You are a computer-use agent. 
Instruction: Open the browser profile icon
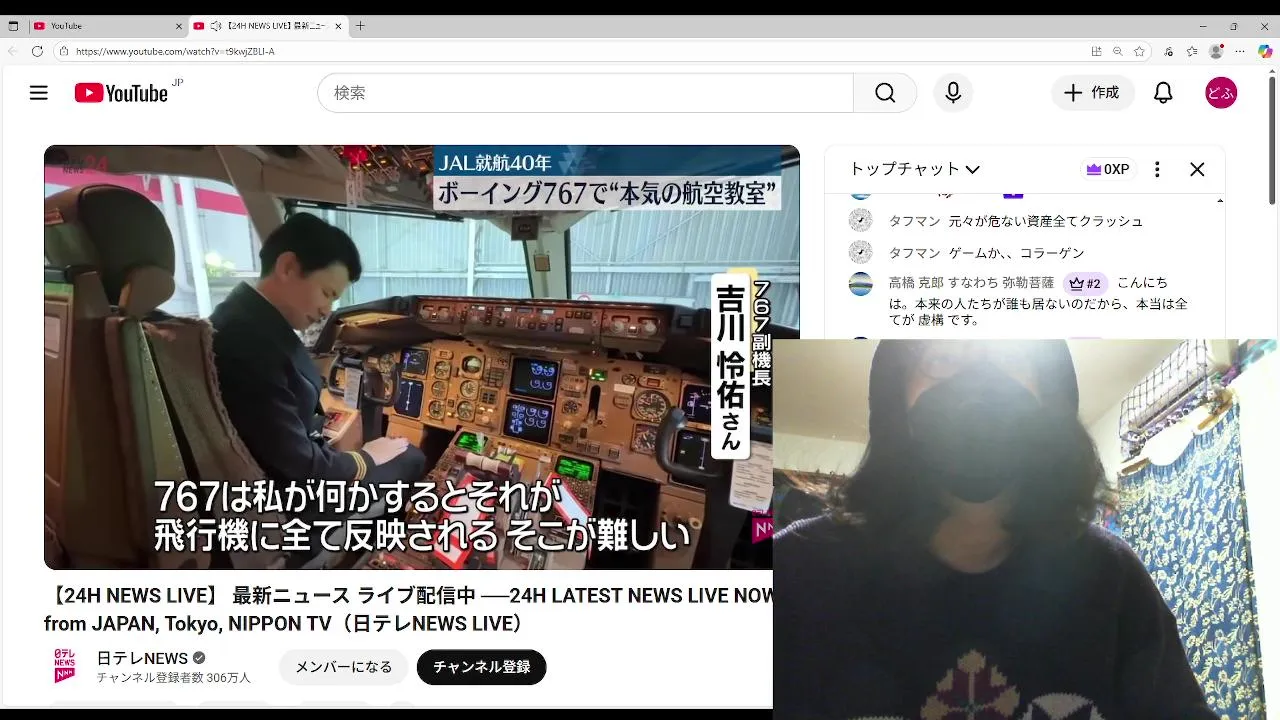point(1216,51)
